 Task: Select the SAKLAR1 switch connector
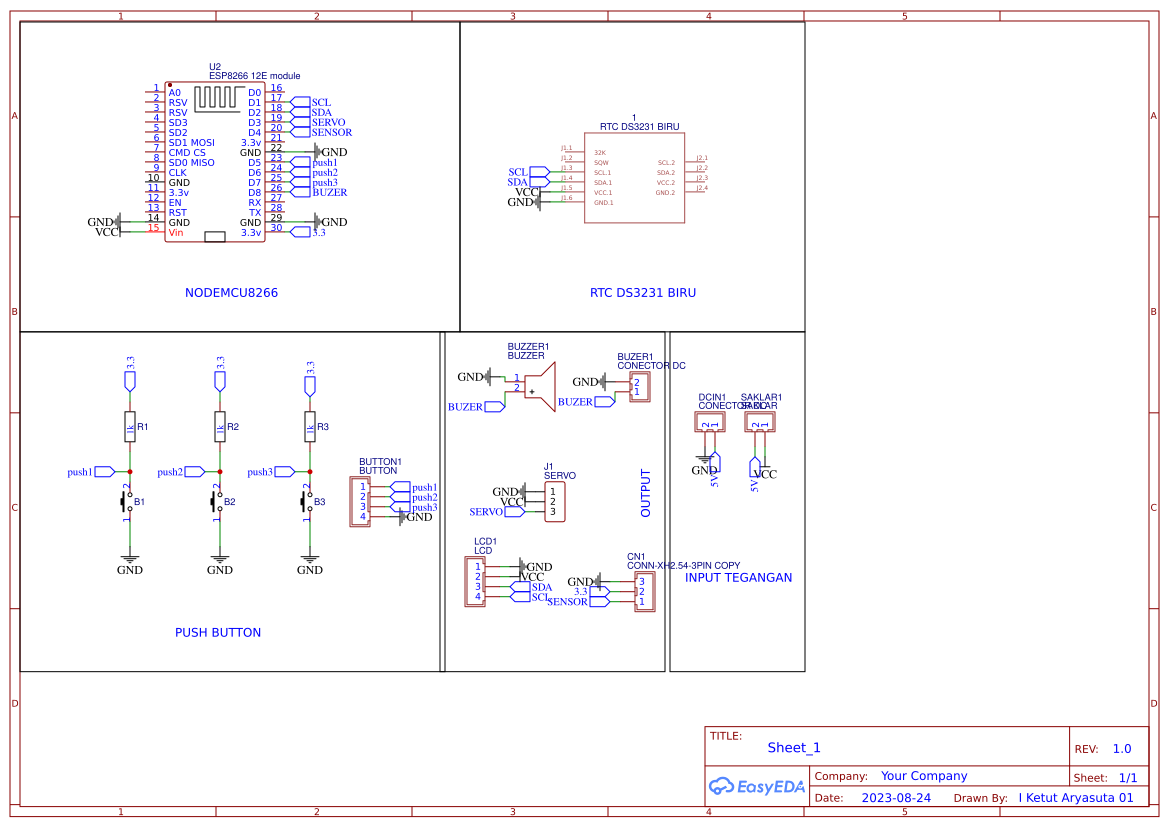click(x=760, y=423)
